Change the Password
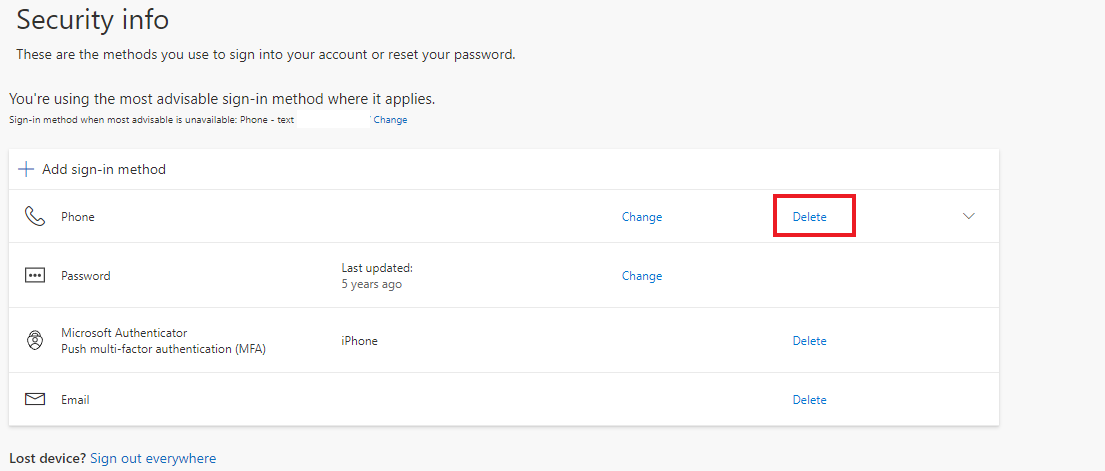Viewport: 1105px width, 471px height. pos(641,276)
